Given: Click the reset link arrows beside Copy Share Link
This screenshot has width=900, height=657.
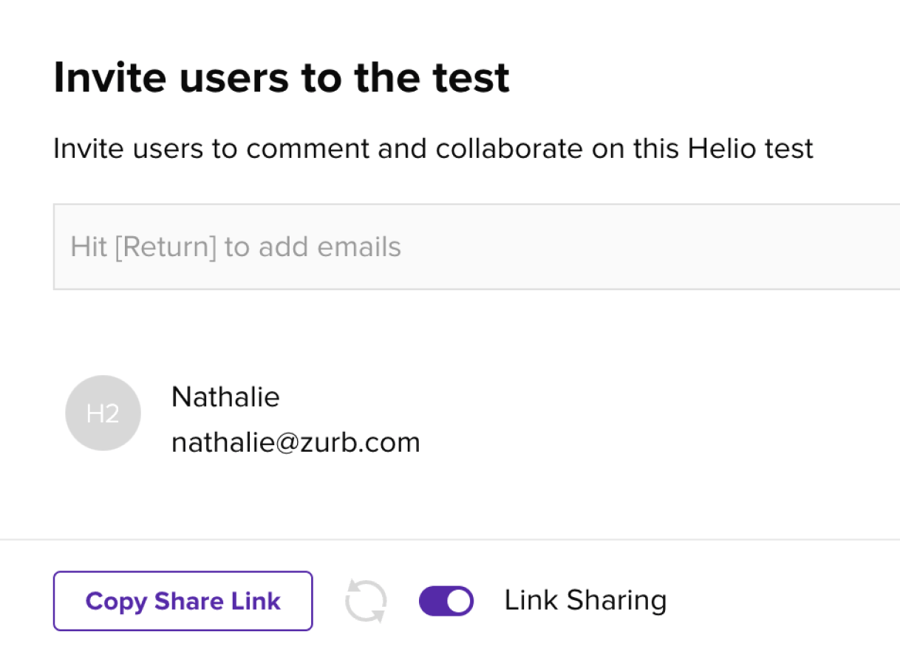Looking at the screenshot, I should pyautogui.click(x=365, y=601).
